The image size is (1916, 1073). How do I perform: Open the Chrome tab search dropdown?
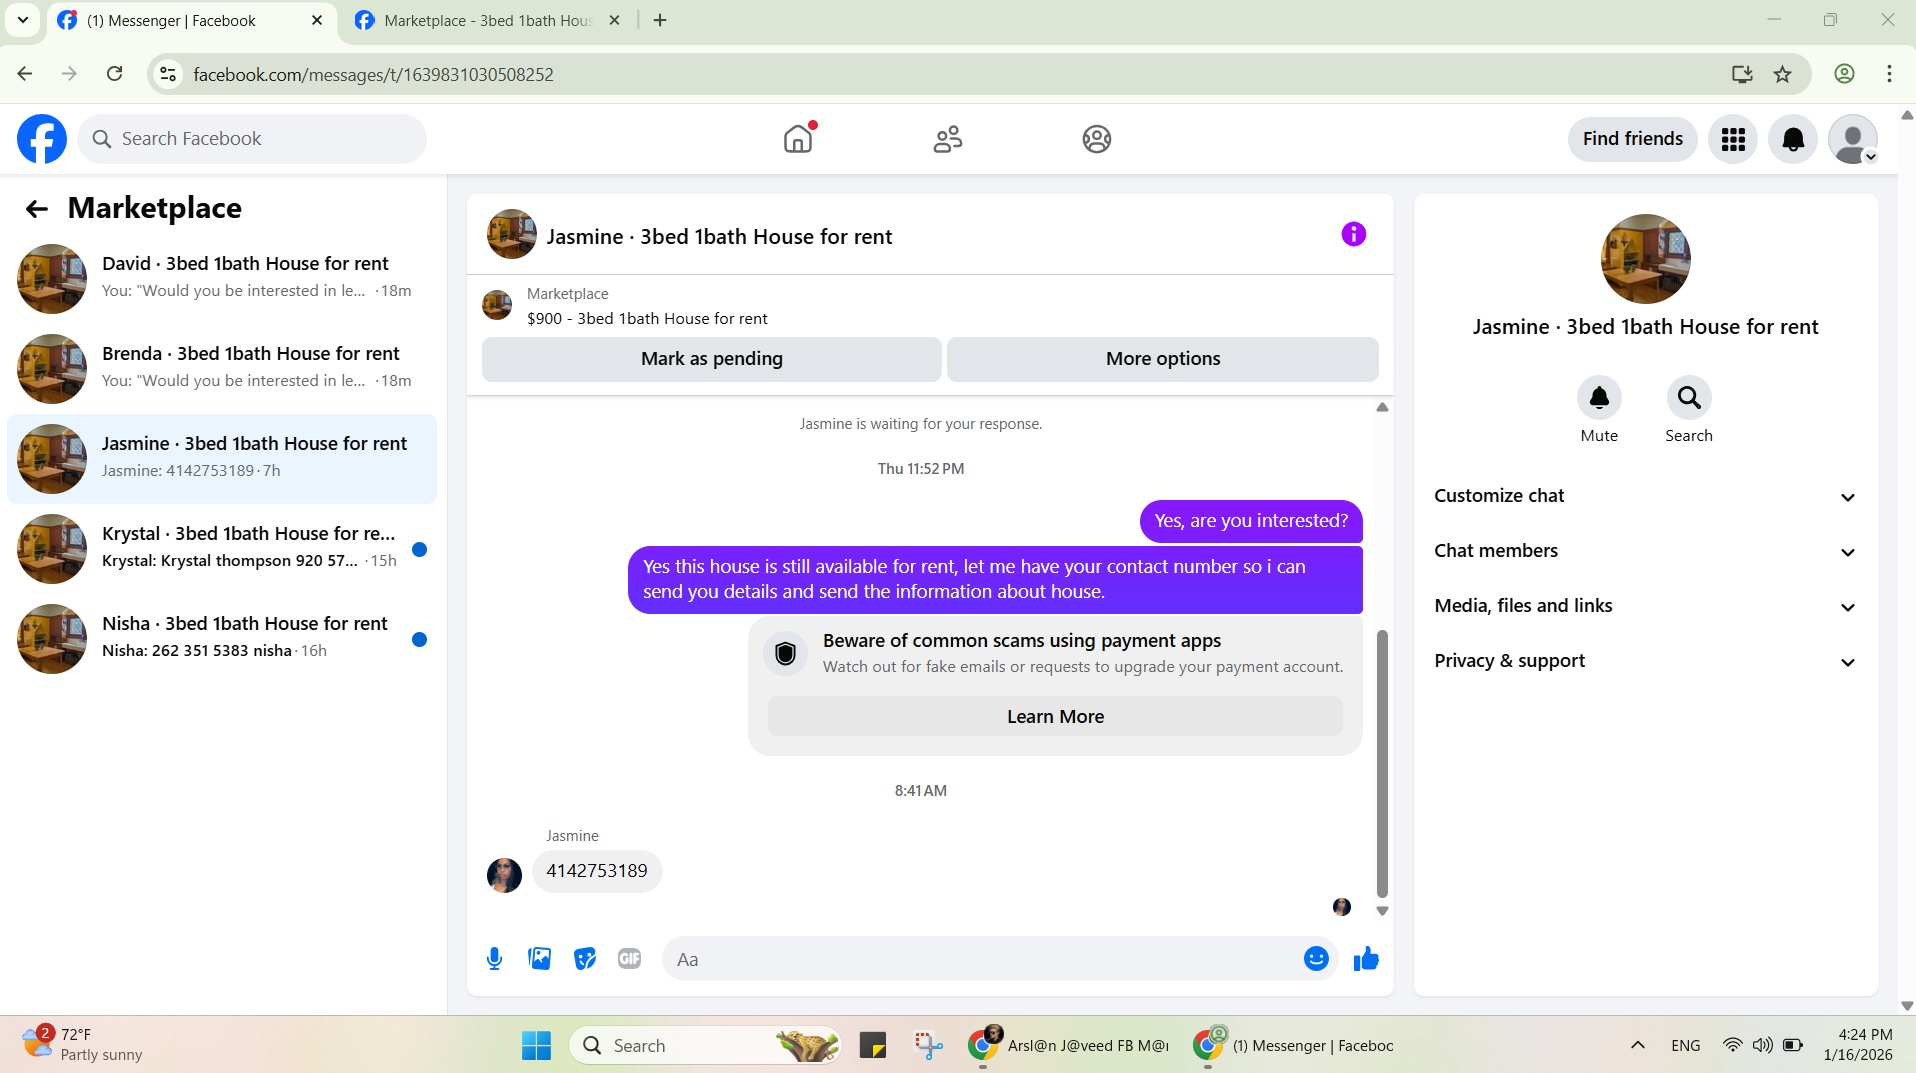[22, 20]
